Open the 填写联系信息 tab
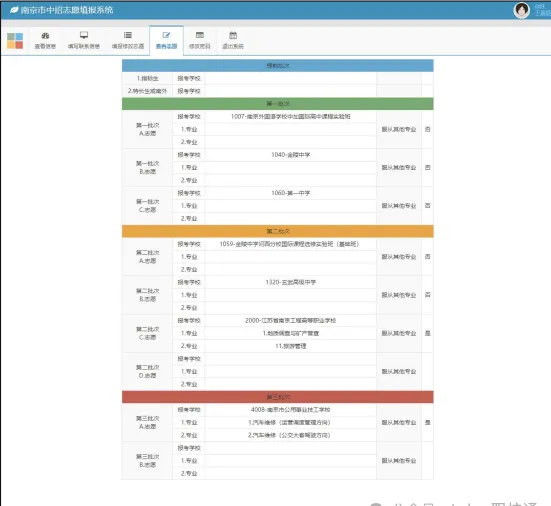 [84, 41]
